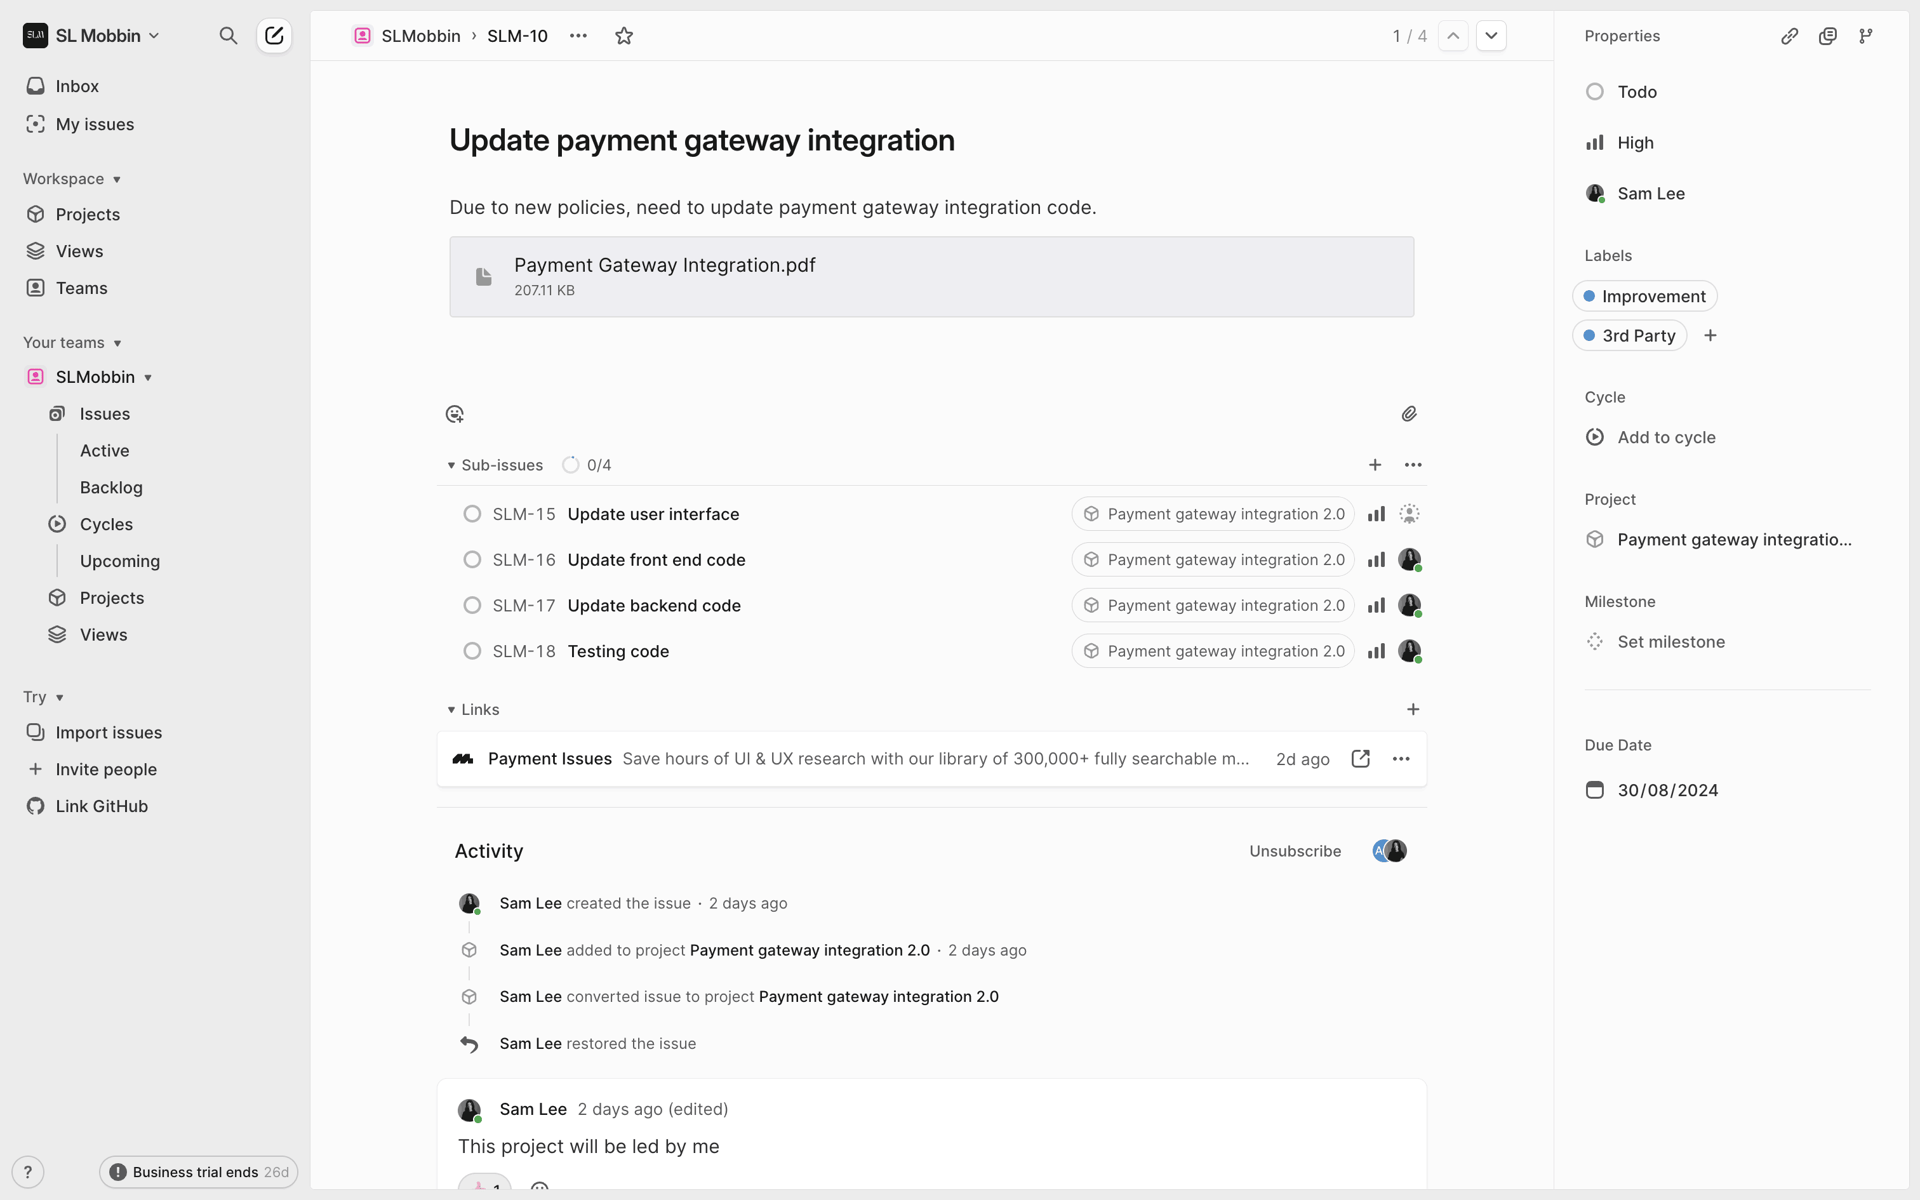Click the blue Improvement label dot

1589,296
